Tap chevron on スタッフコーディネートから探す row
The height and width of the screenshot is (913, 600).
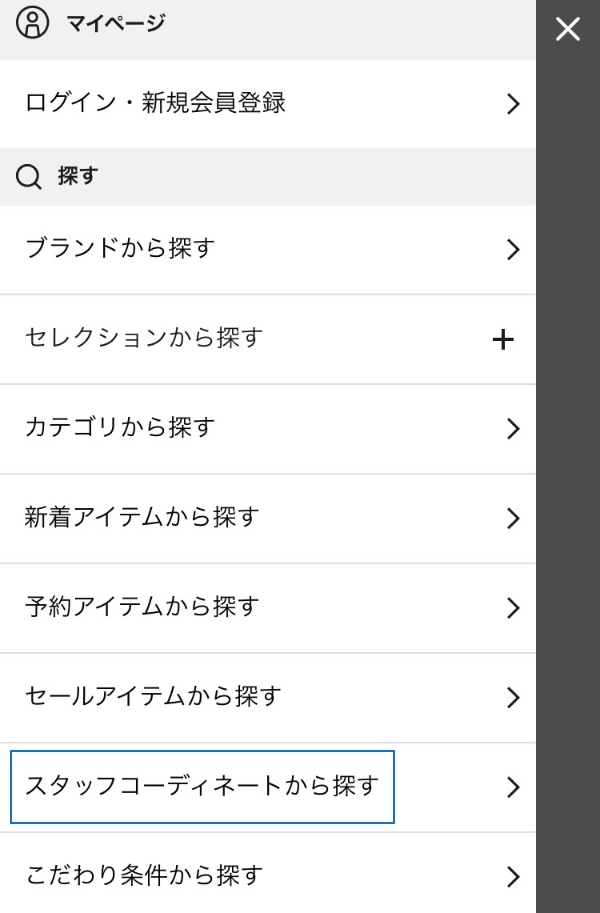point(513,787)
